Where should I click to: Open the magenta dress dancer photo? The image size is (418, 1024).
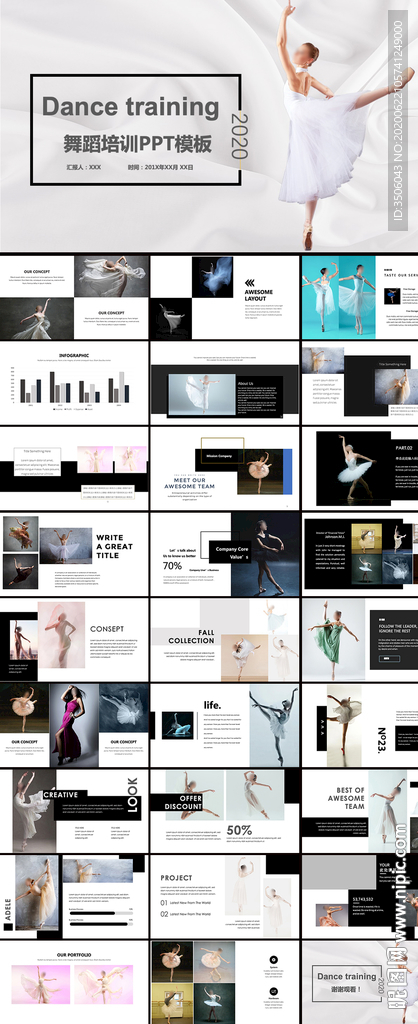pyautogui.click(x=74, y=725)
